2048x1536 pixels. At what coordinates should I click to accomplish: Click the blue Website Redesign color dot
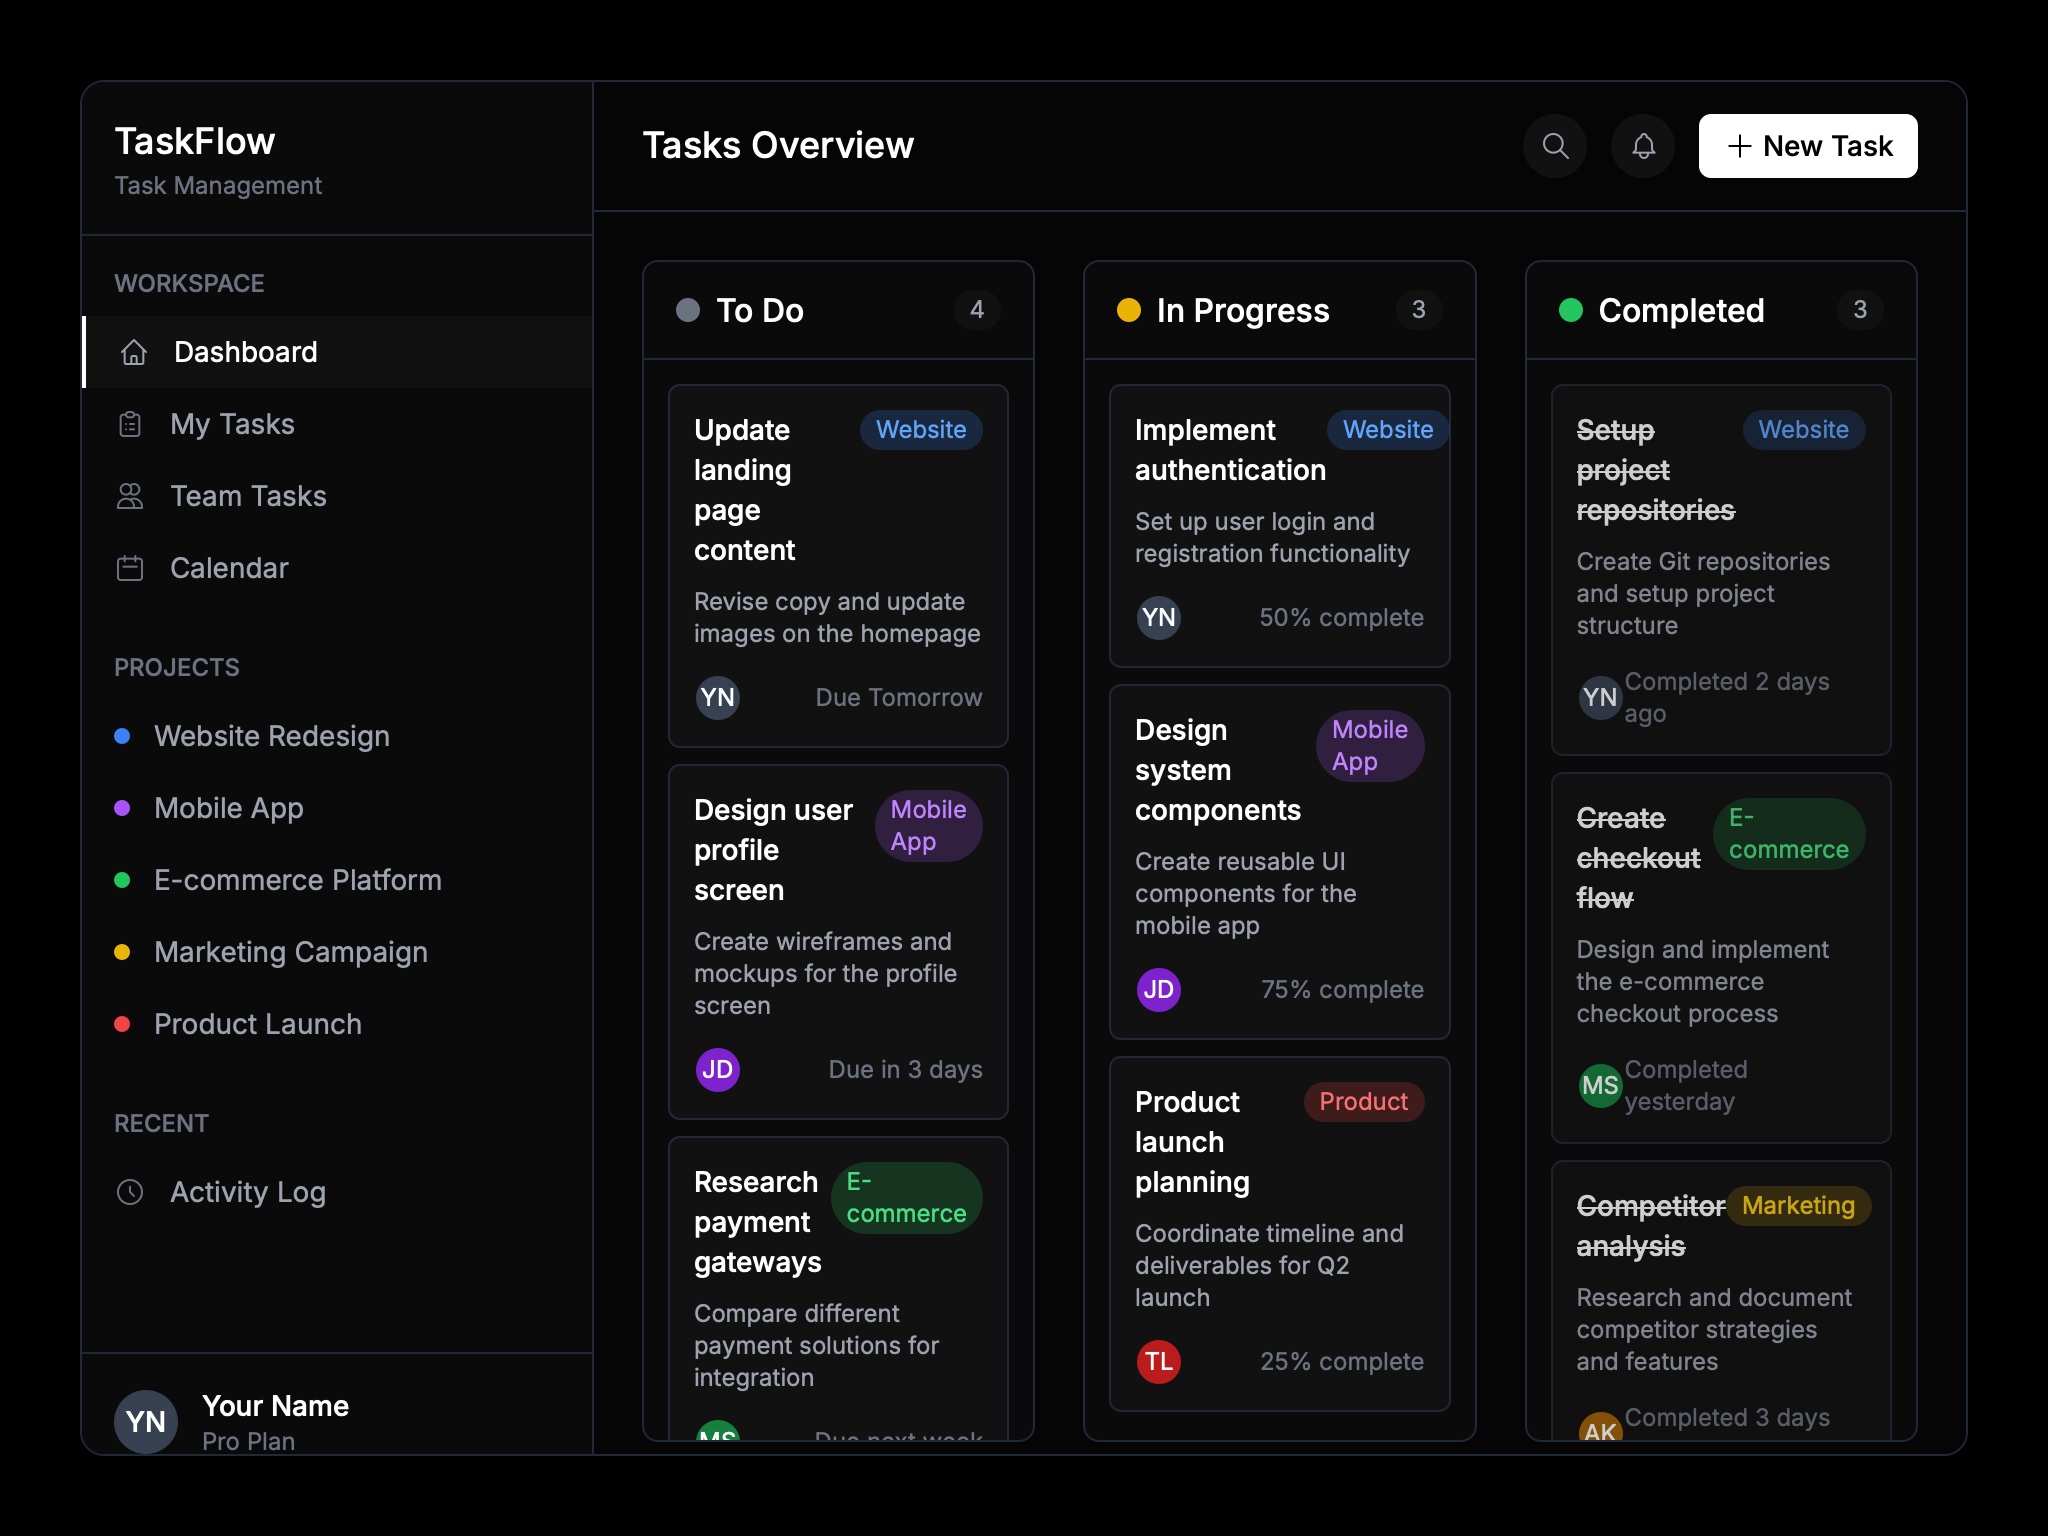[122, 736]
